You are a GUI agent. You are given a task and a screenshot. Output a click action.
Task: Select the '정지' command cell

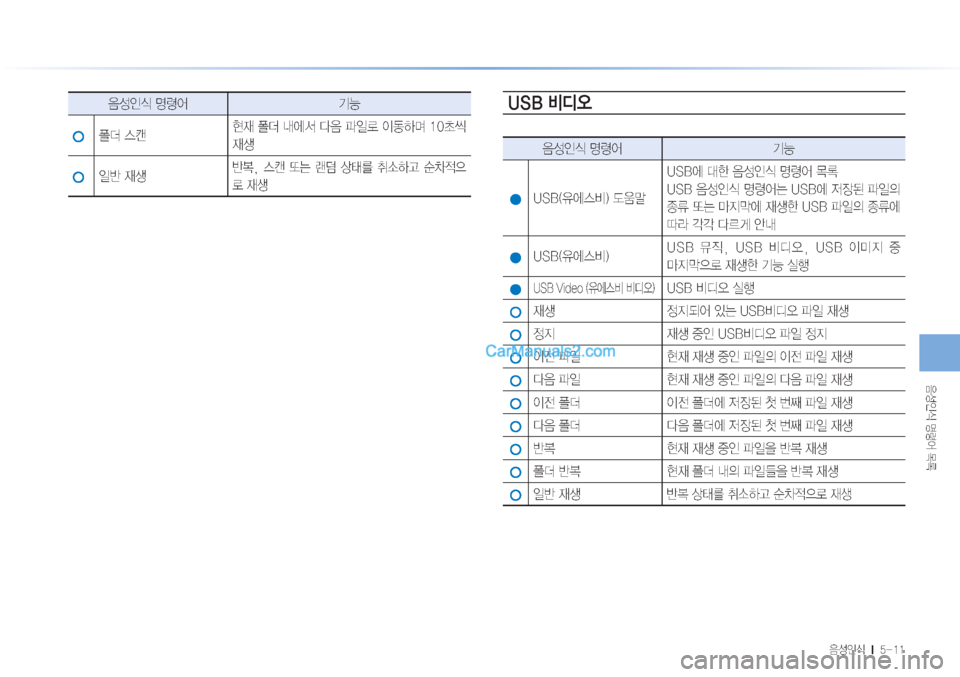[544, 334]
